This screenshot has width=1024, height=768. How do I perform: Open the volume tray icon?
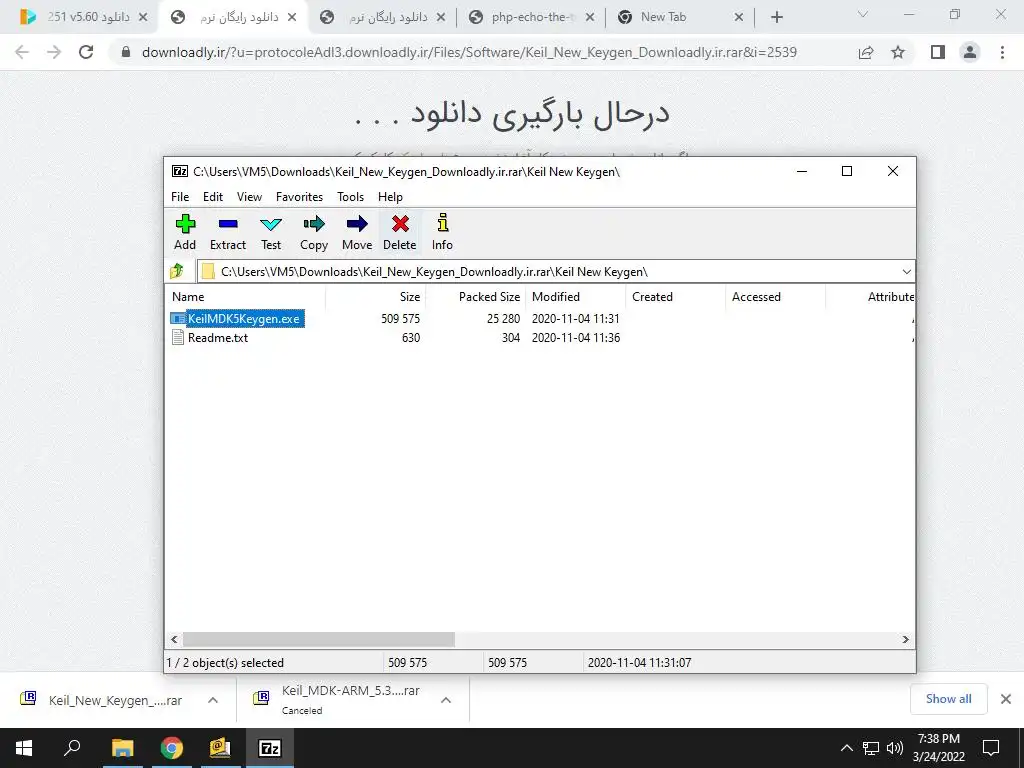895,748
